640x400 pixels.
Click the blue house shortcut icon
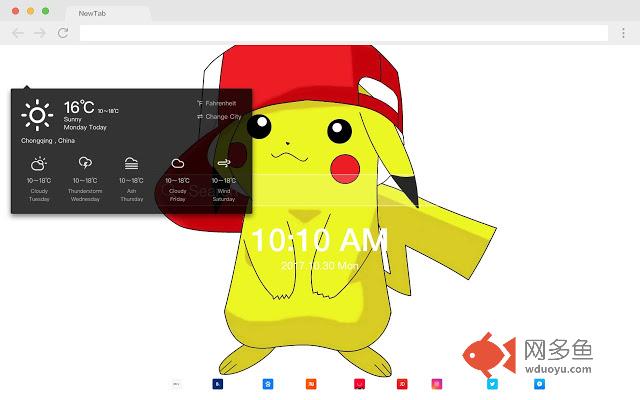pos(267,383)
